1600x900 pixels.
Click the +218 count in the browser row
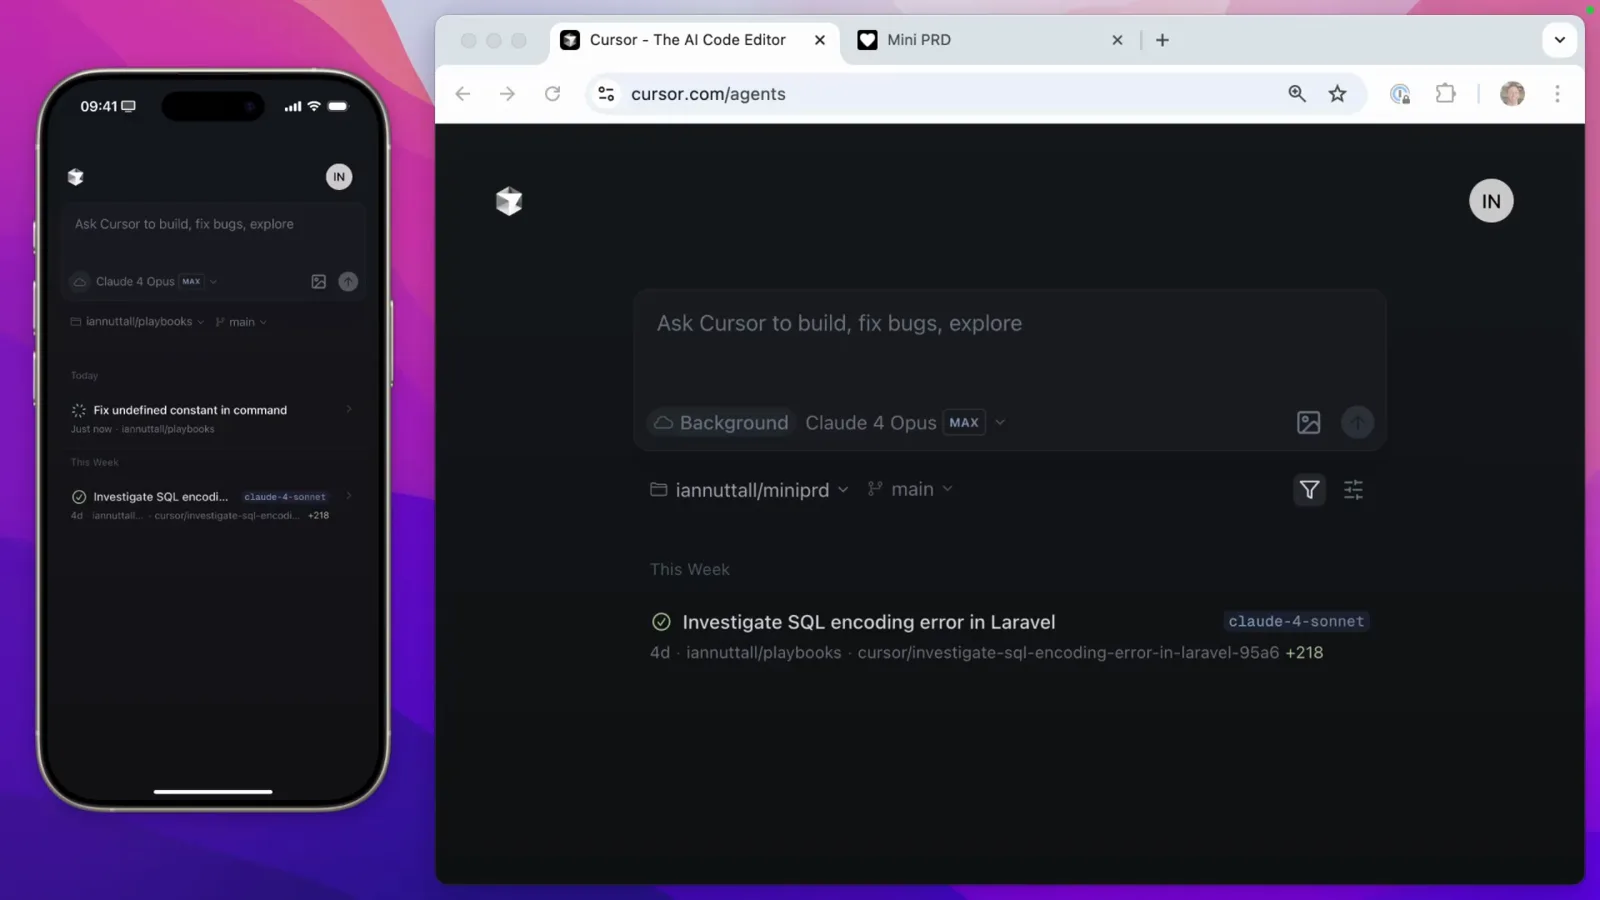coord(1304,652)
